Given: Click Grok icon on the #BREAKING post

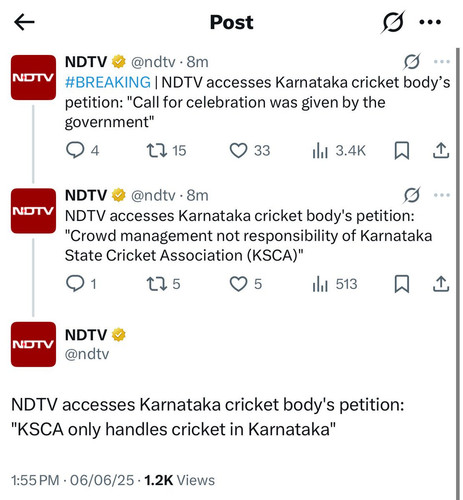Looking at the screenshot, I should [412, 62].
